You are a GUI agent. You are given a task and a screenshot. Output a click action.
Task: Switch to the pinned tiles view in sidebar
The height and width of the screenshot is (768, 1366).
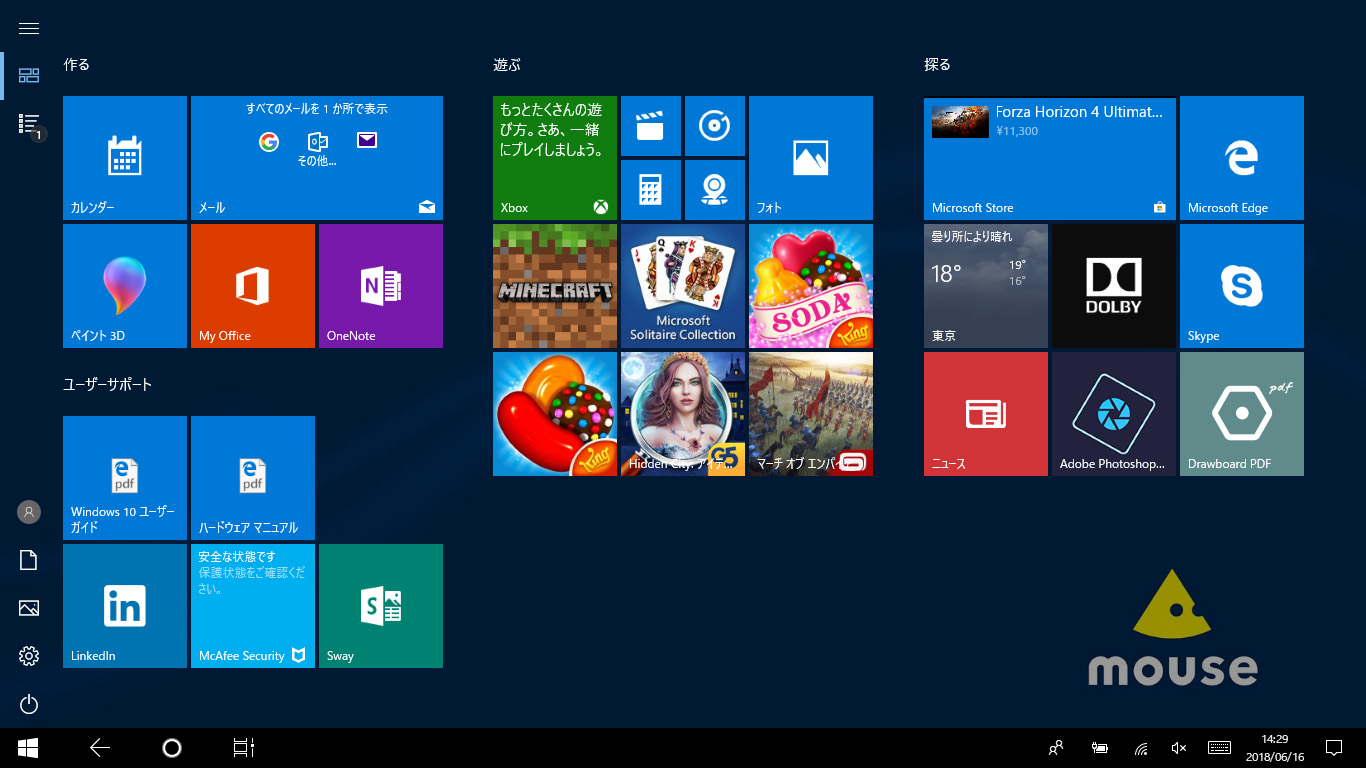click(x=28, y=75)
